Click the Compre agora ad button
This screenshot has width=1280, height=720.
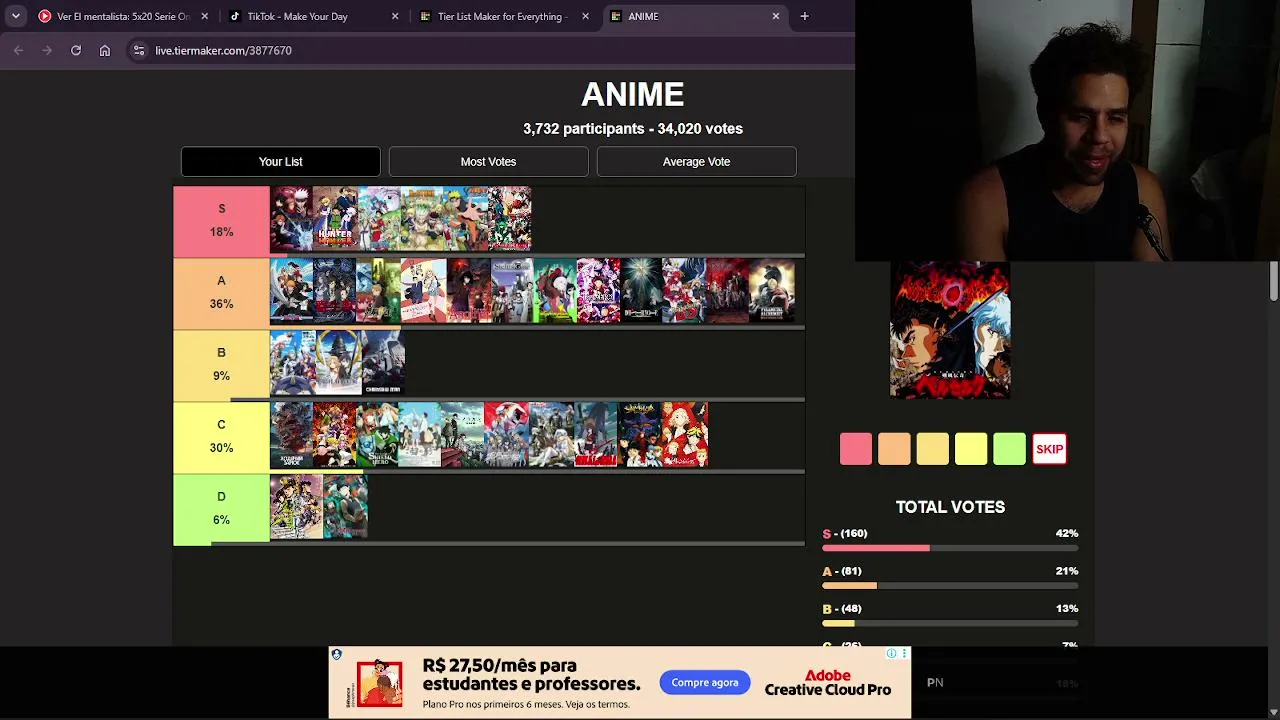pyautogui.click(x=705, y=682)
